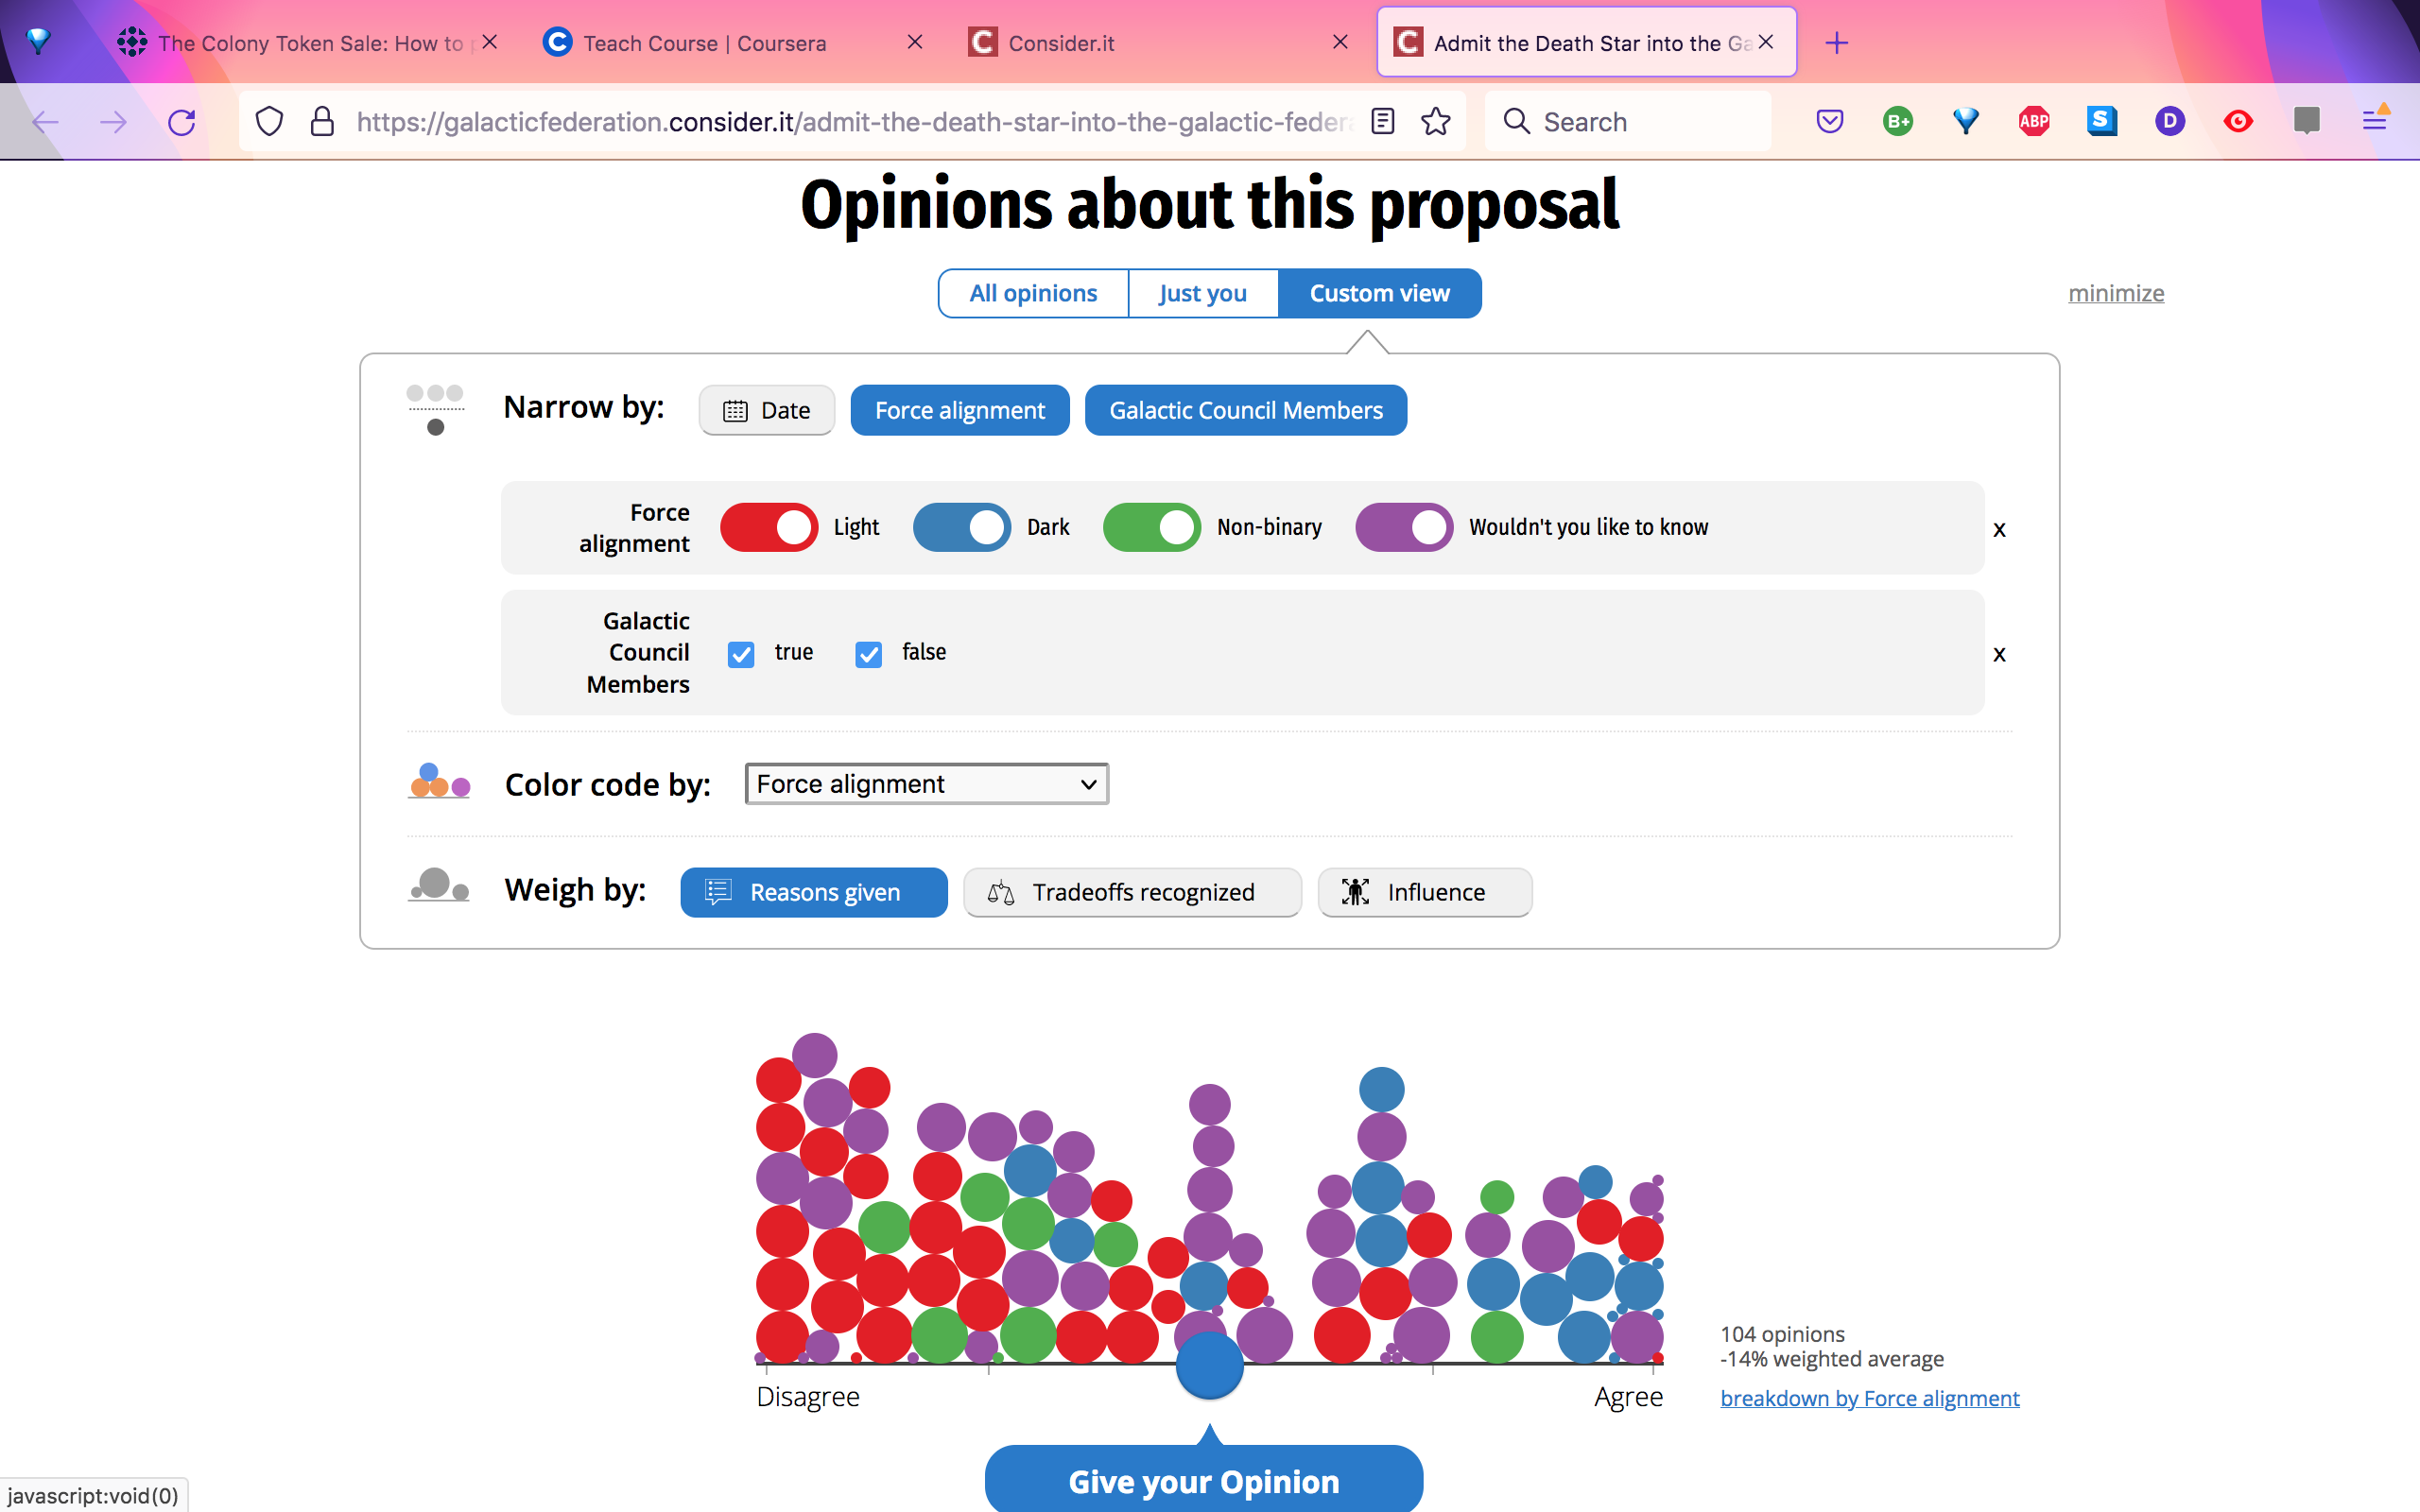2420x1512 pixels.
Task: Uncheck the false Galactic Council checkbox
Action: tap(868, 654)
